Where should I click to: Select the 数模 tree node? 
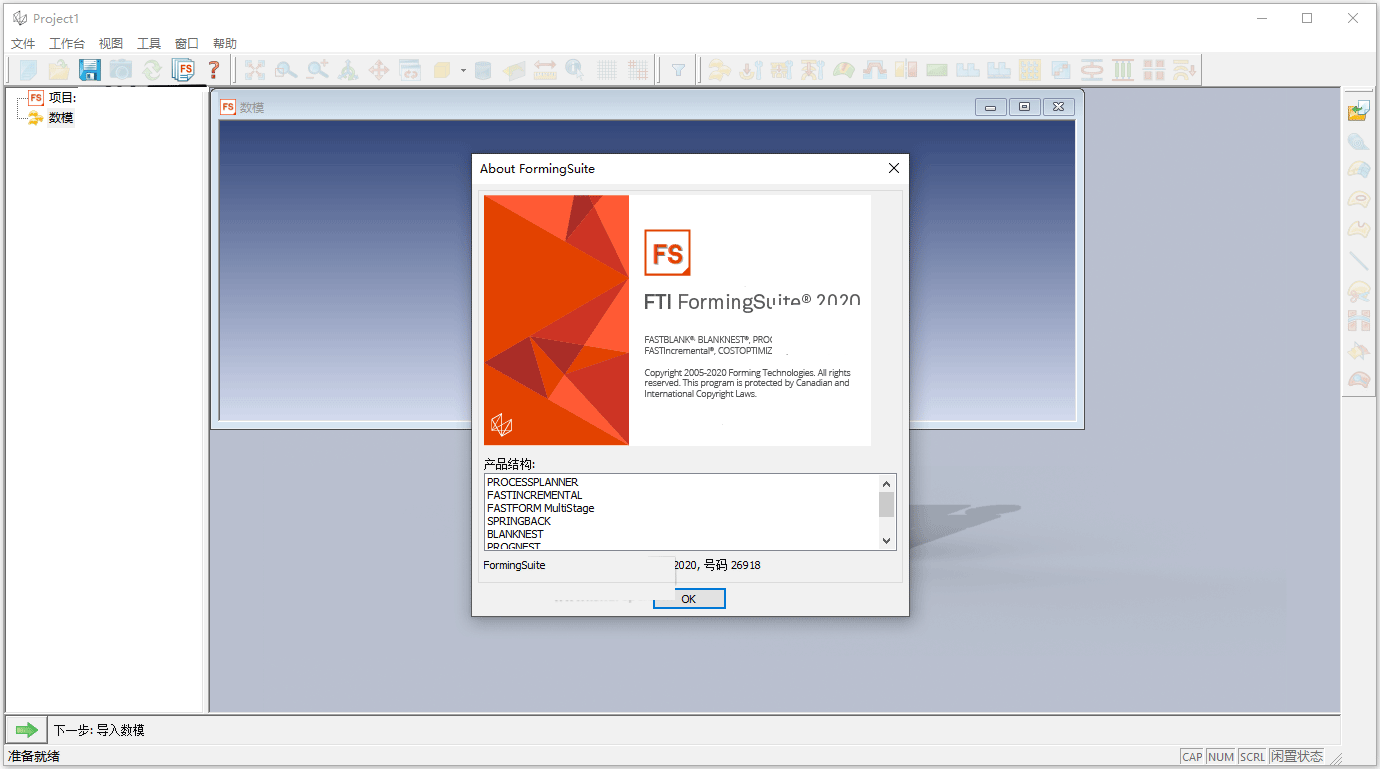[61, 118]
